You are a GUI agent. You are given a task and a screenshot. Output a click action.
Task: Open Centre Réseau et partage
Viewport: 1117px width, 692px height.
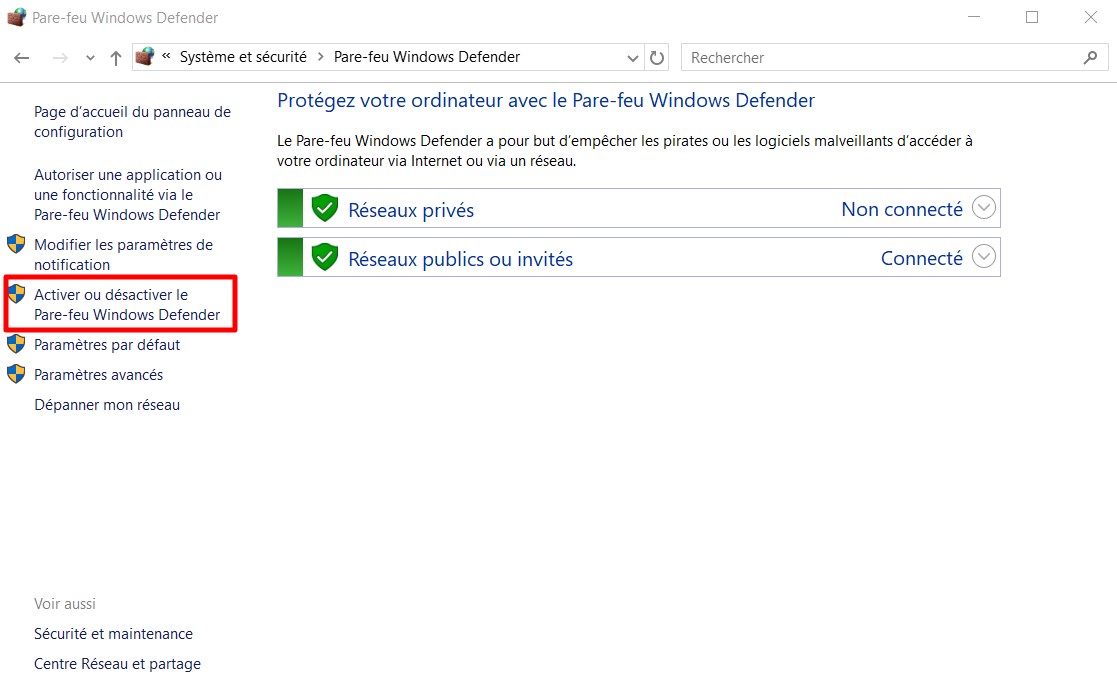pos(117,663)
